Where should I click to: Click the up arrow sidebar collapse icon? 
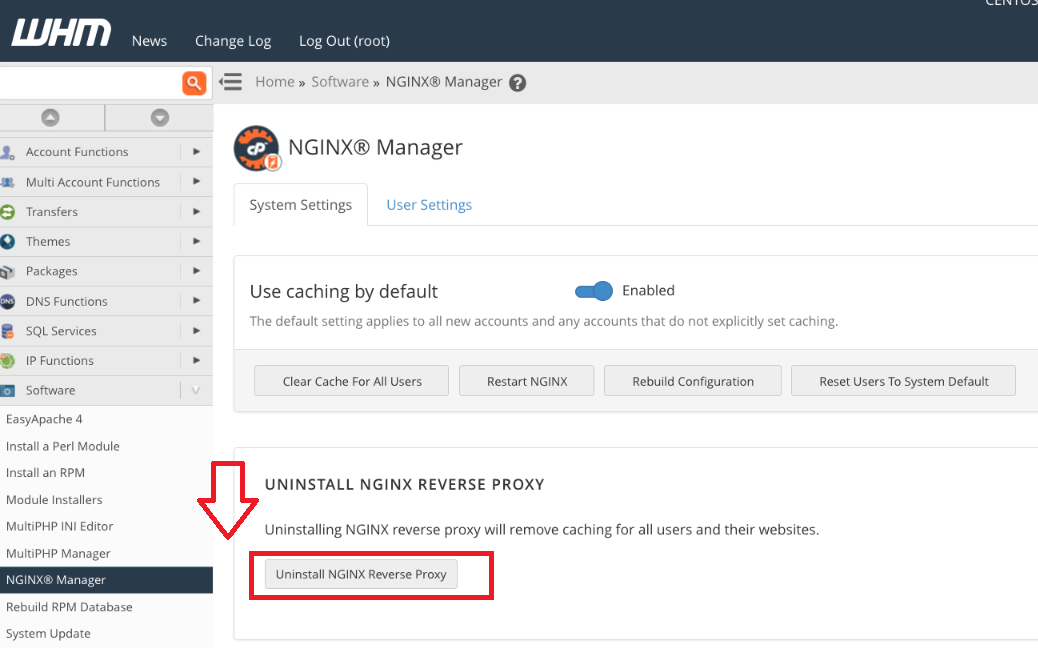tap(50, 118)
